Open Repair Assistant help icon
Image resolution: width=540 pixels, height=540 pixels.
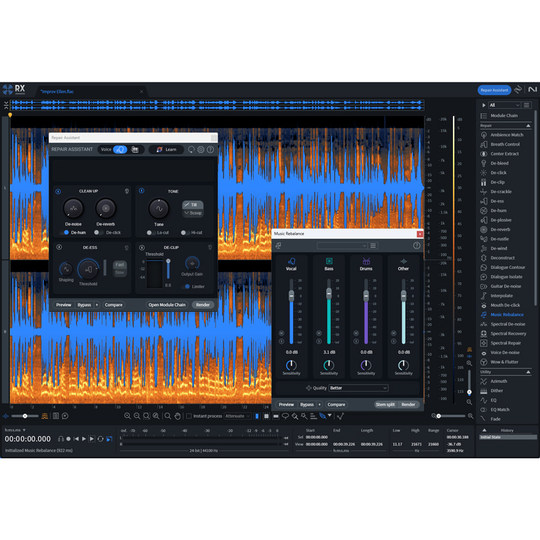210,149
